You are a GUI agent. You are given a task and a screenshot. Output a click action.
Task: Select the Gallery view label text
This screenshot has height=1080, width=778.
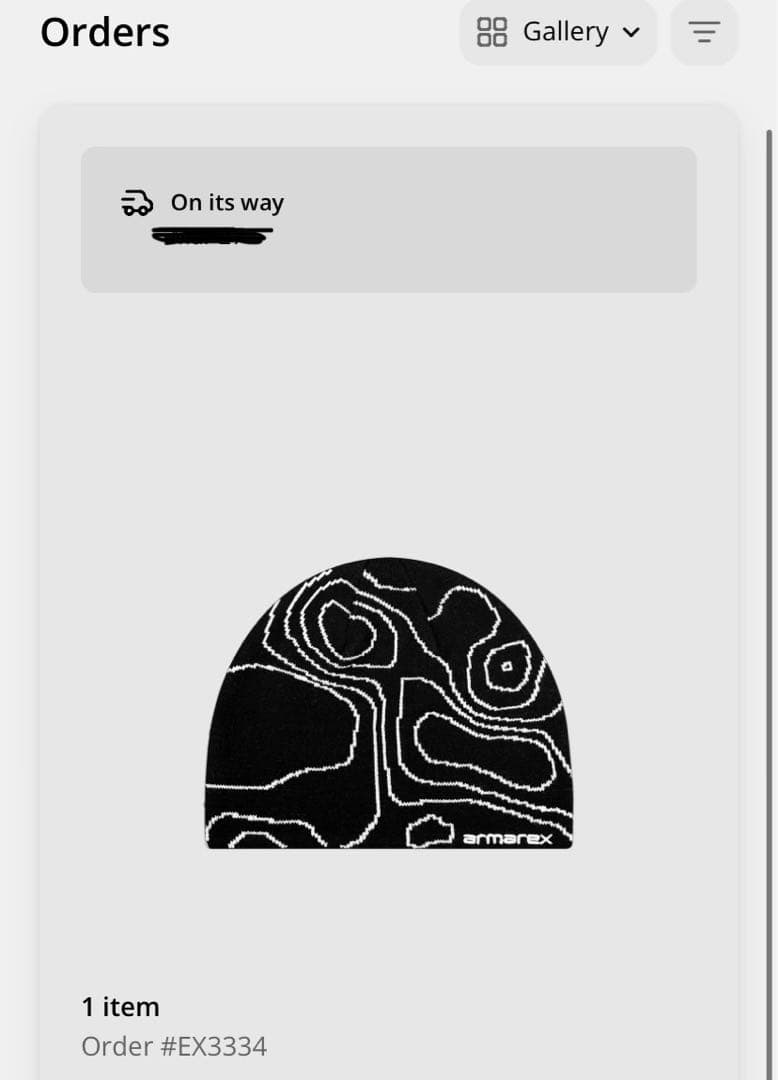coord(566,32)
